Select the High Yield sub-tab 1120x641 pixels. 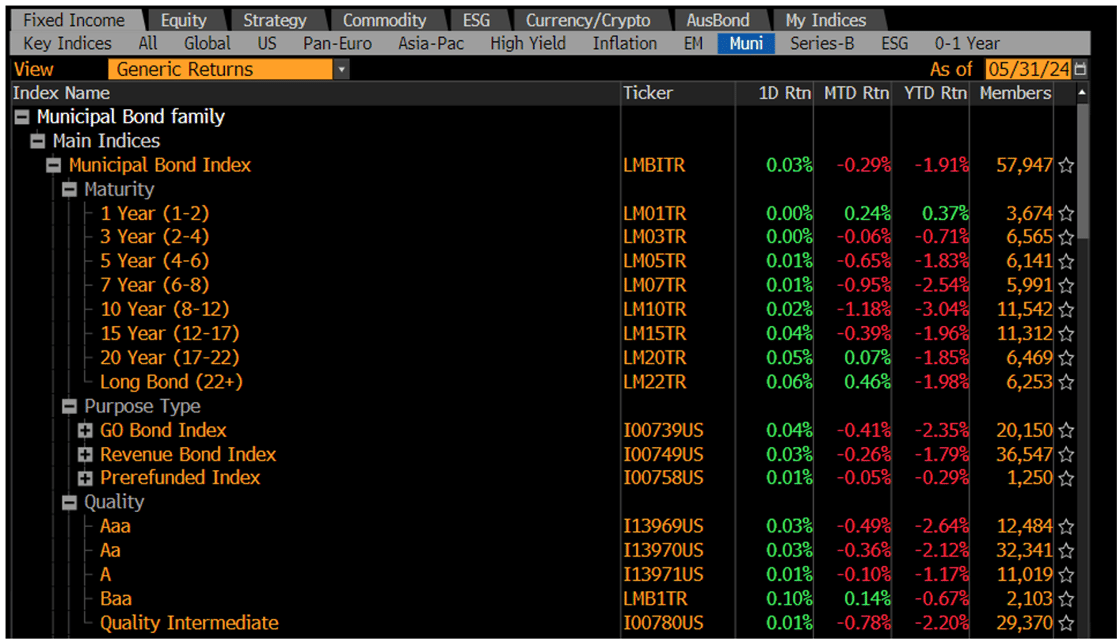527,43
